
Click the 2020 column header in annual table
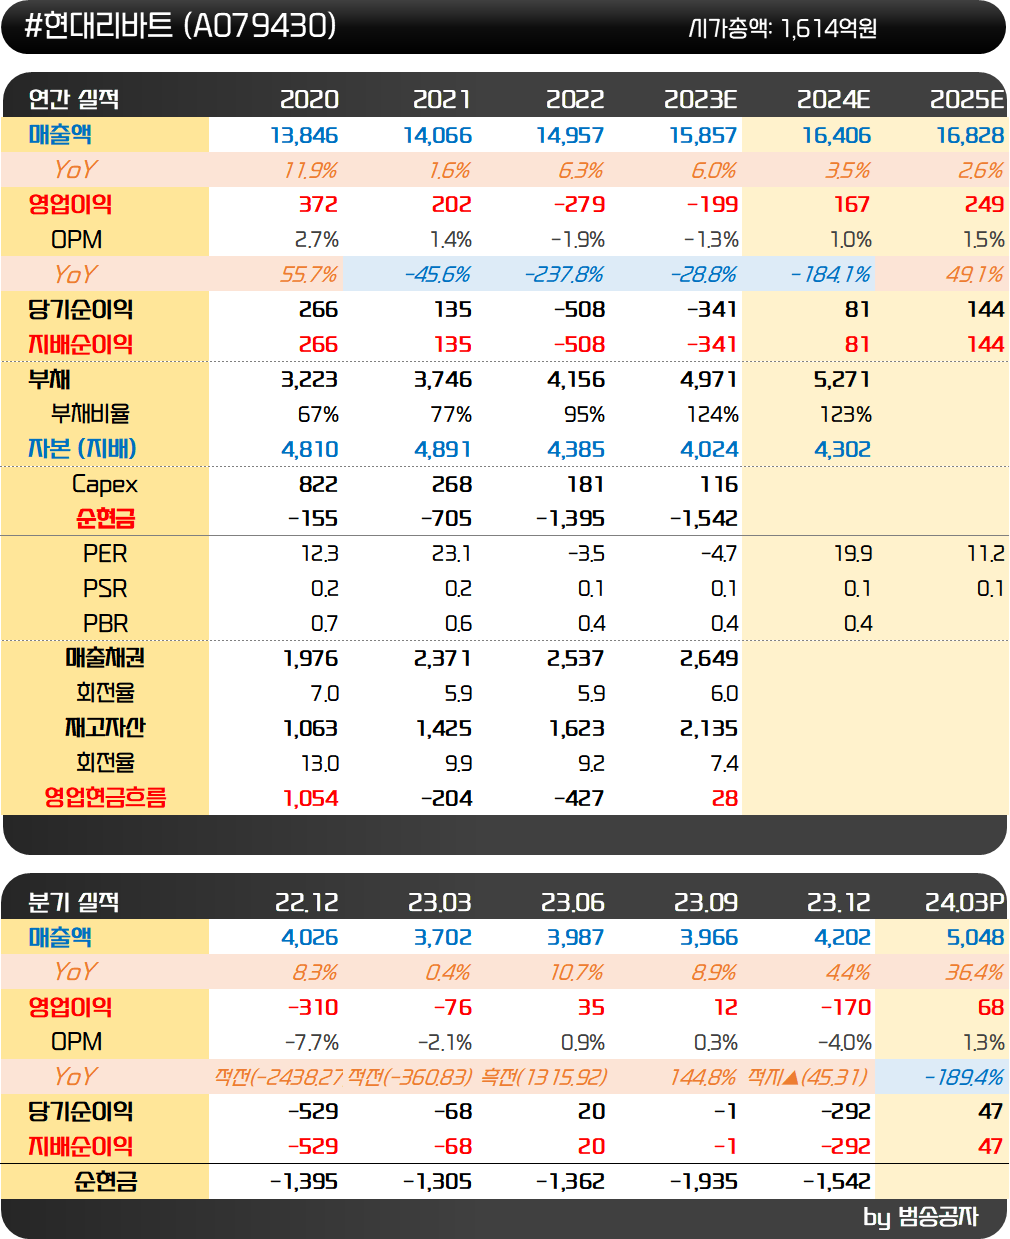coord(309,99)
